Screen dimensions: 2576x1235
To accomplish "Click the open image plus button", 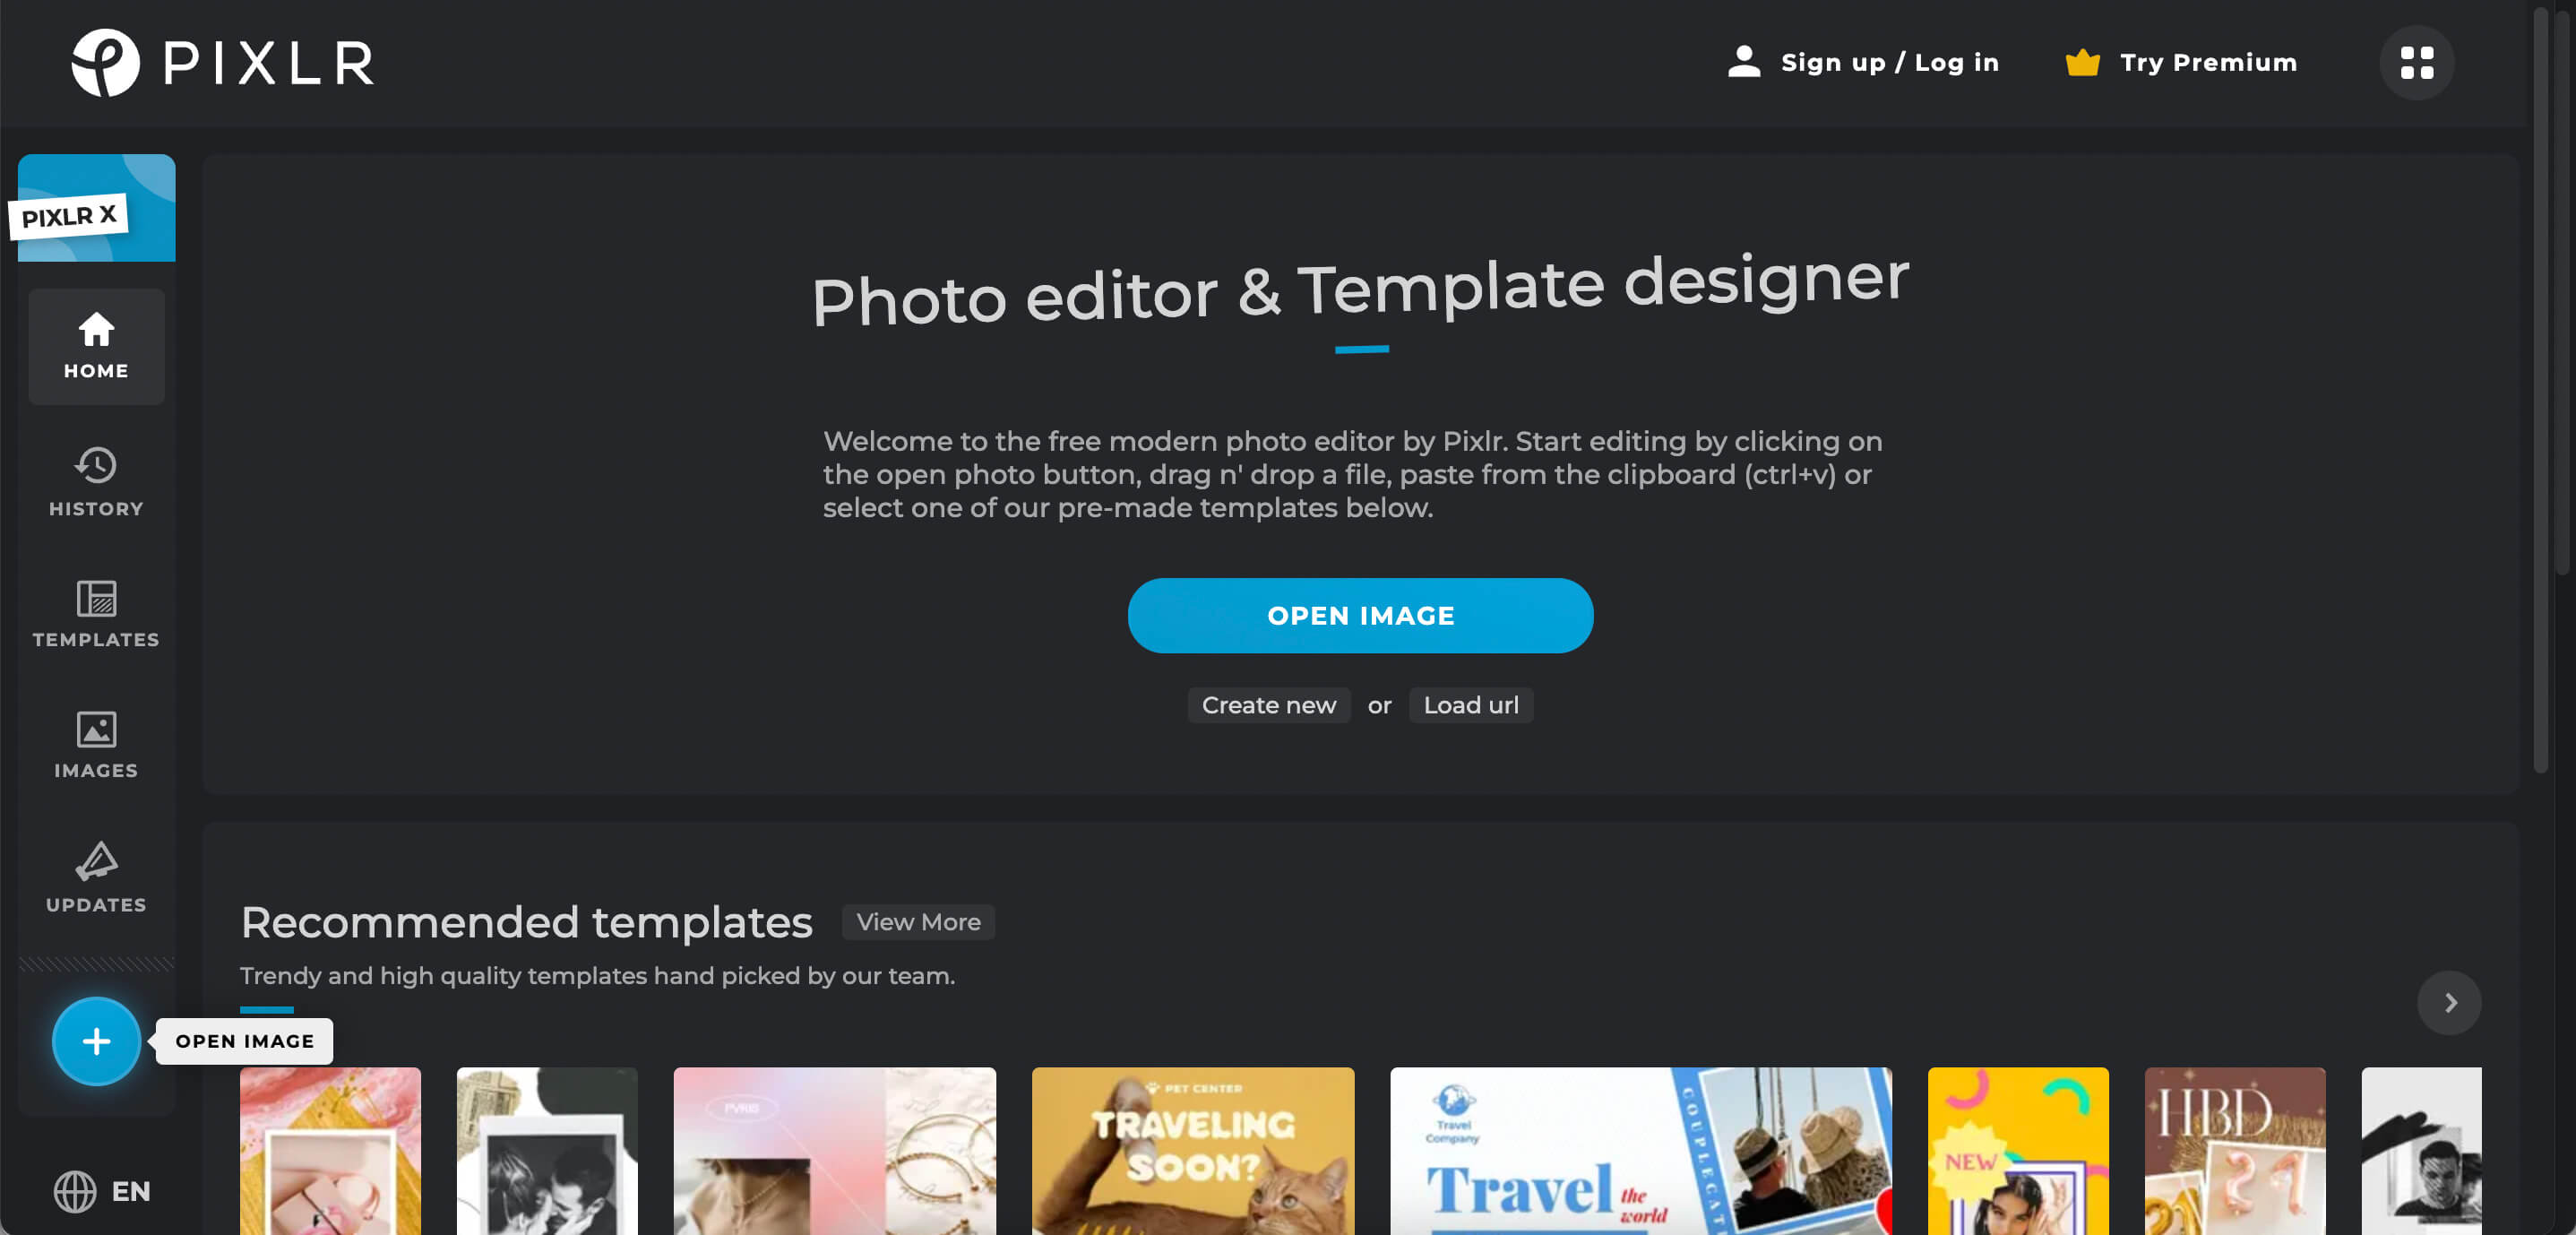I will click(95, 1040).
